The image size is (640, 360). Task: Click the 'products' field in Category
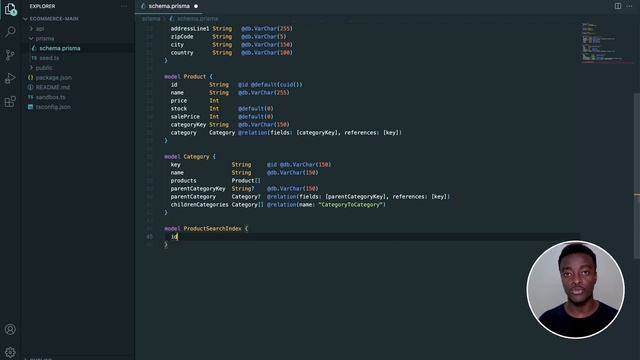click(x=184, y=180)
